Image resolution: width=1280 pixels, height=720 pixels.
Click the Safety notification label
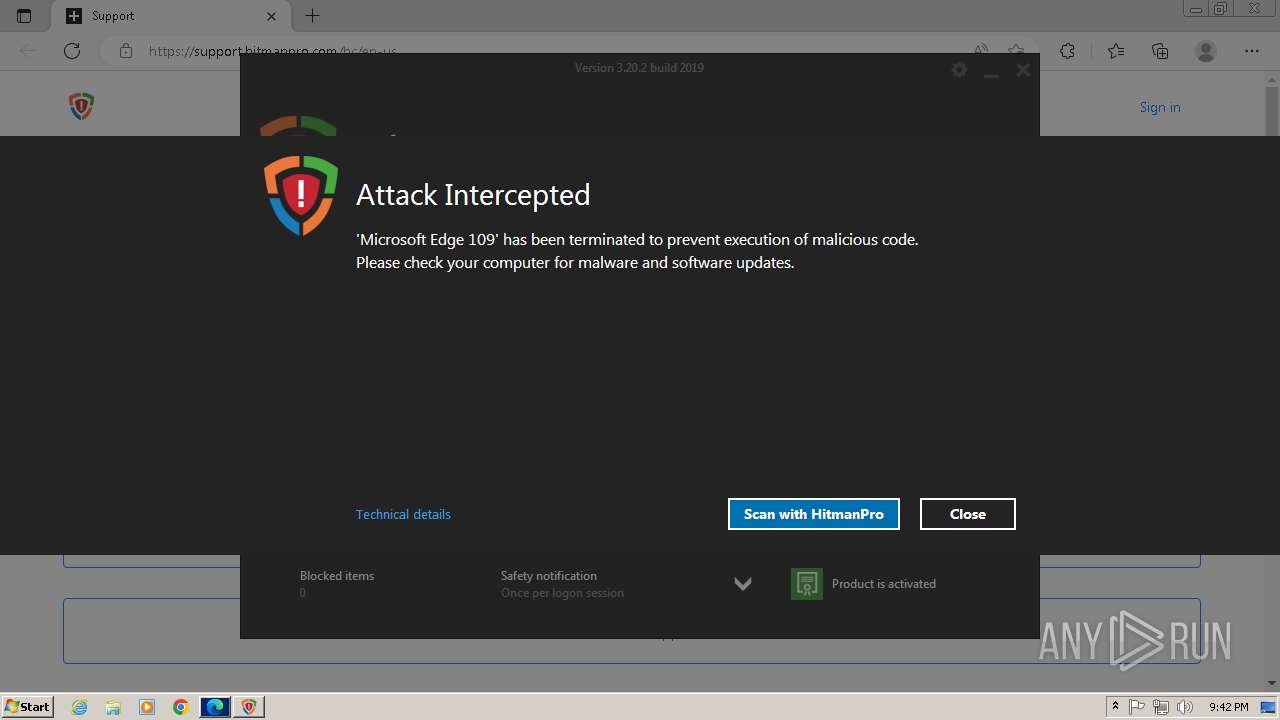pos(549,576)
